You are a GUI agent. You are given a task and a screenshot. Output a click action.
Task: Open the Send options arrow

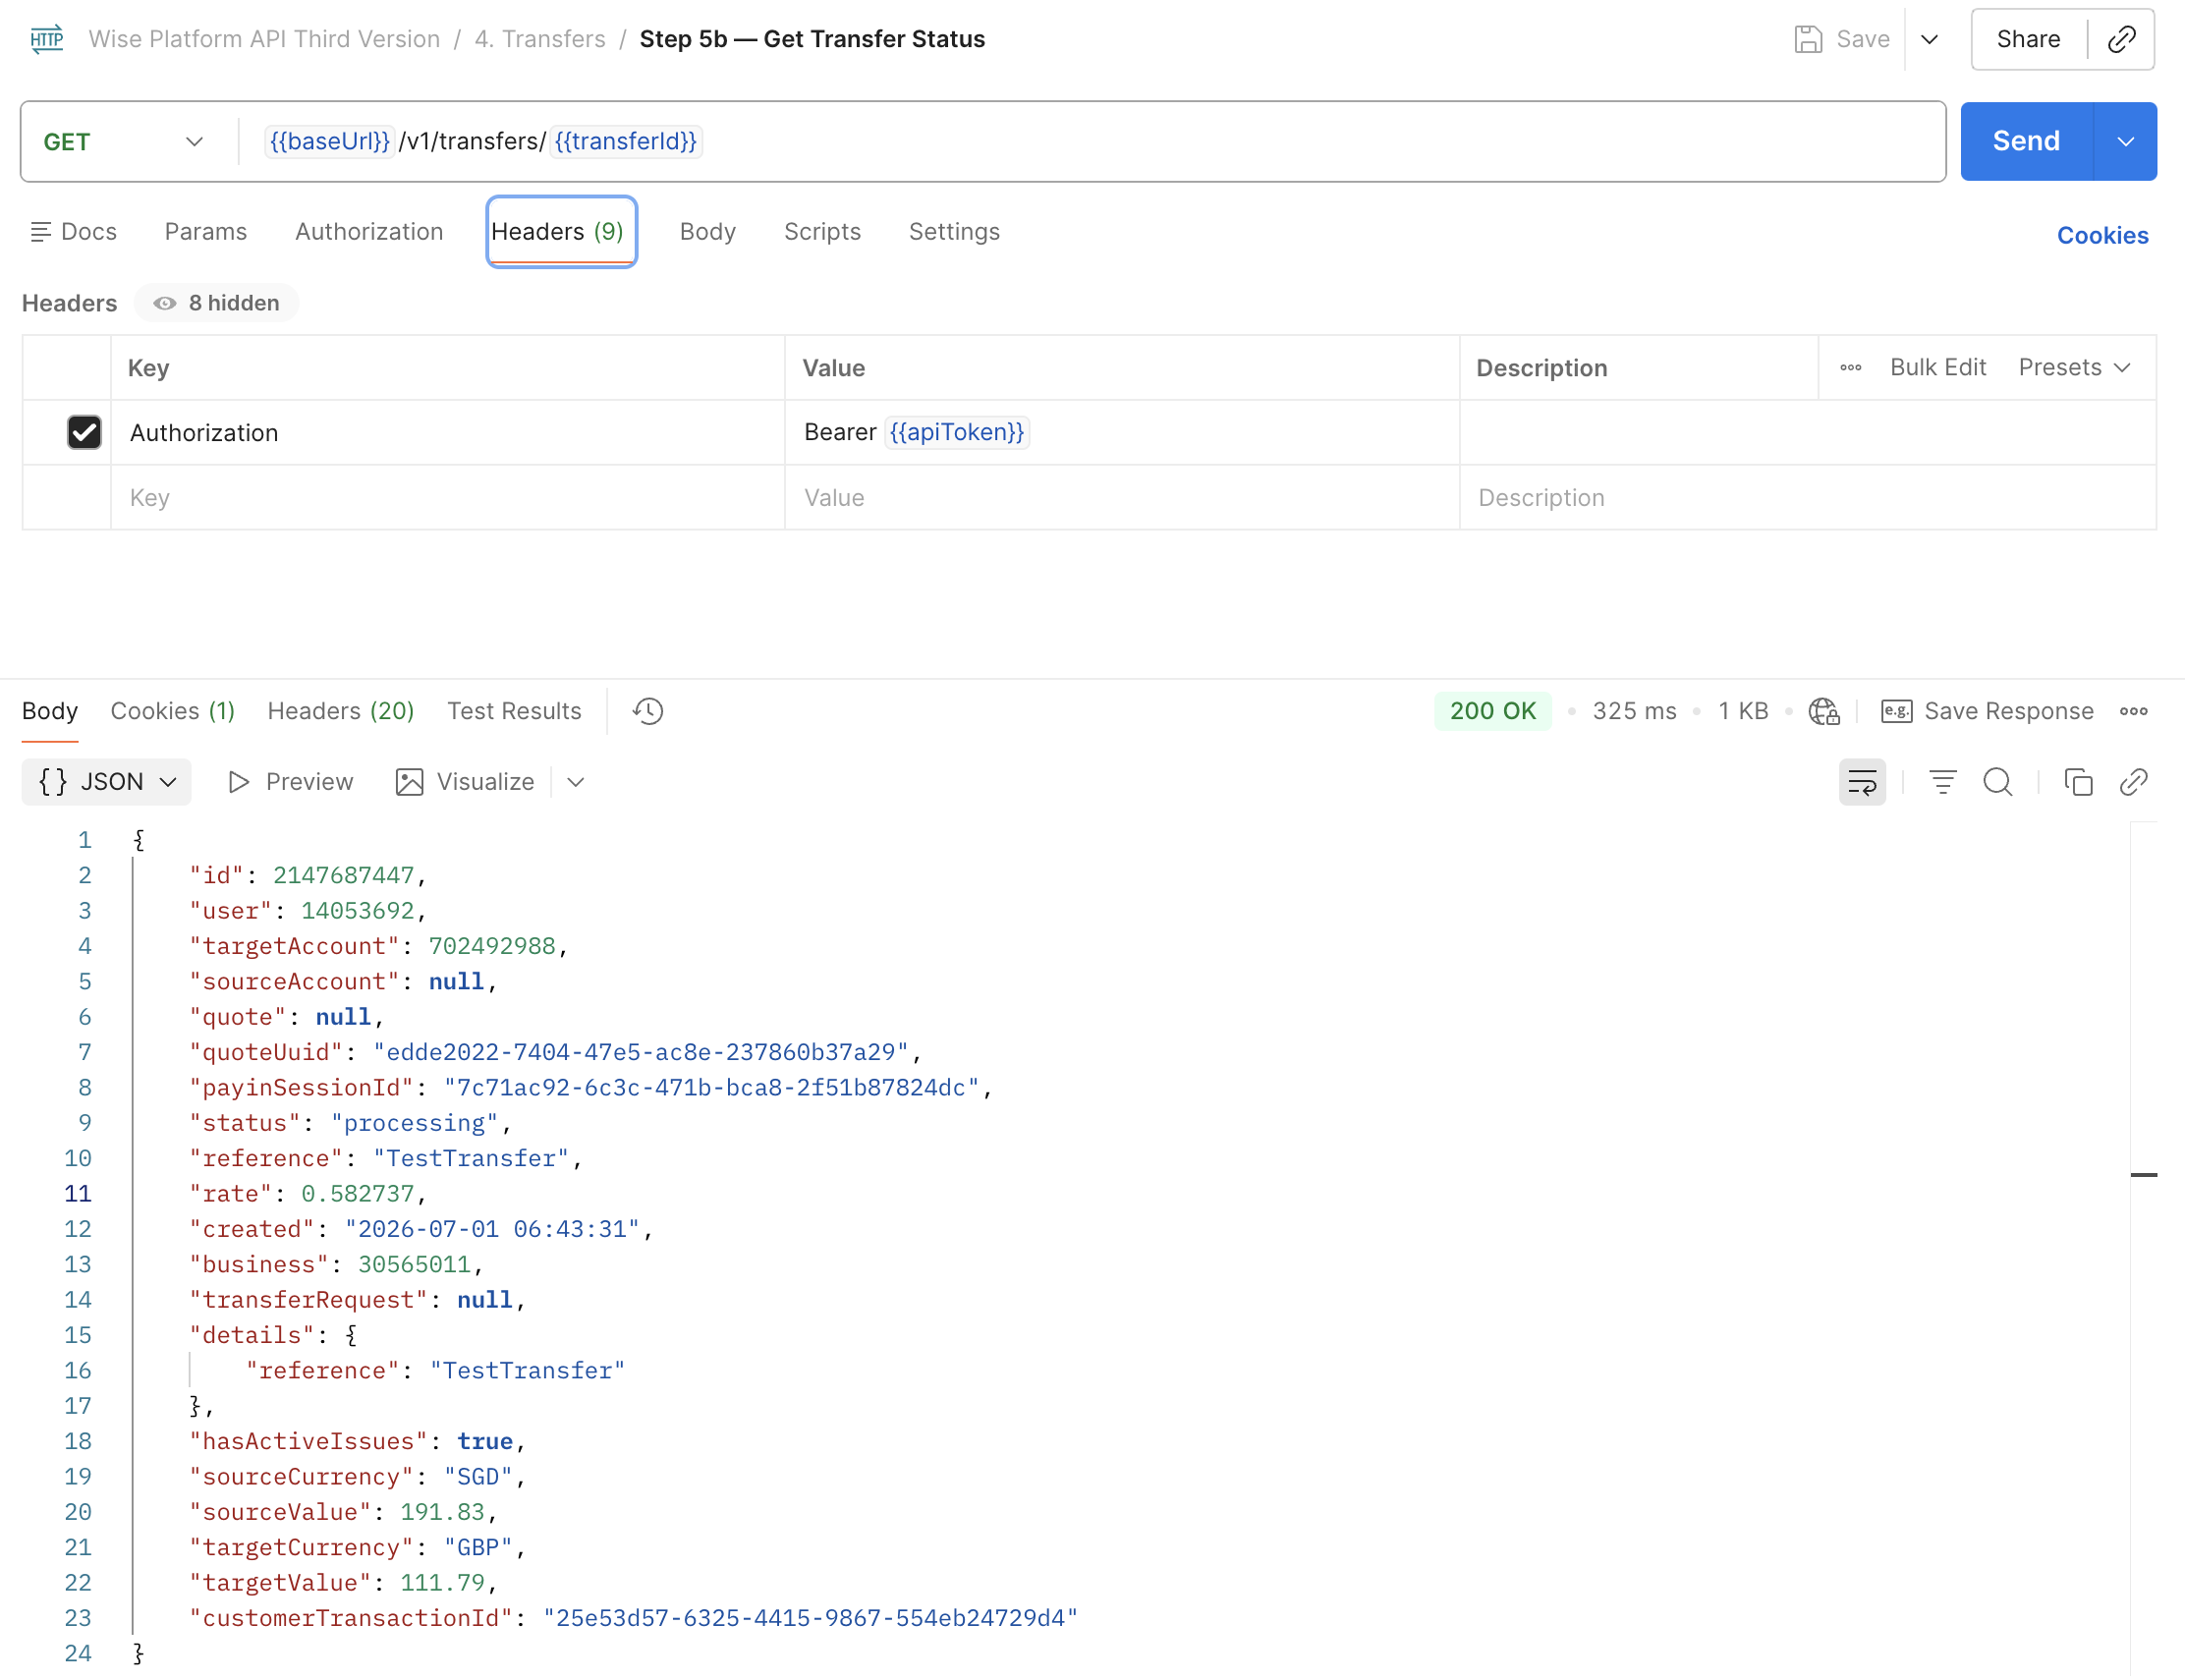(2125, 141)
